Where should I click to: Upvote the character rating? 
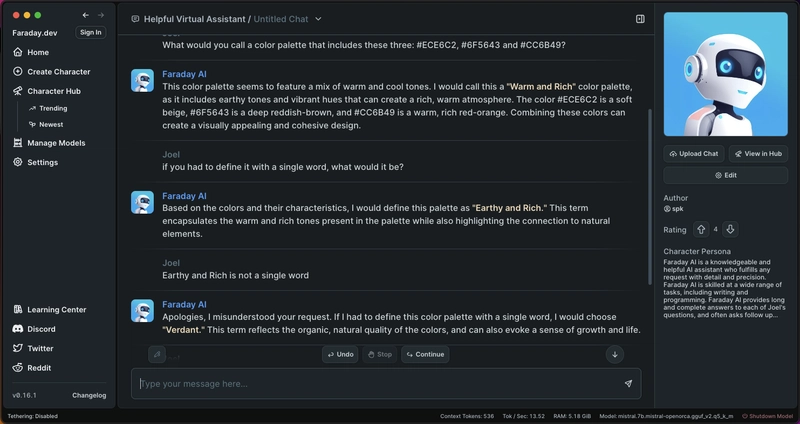click(701, 230)
